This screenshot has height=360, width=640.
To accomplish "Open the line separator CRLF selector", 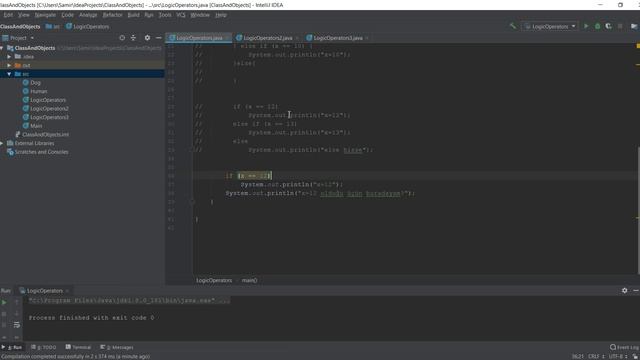I will point(596,357).
